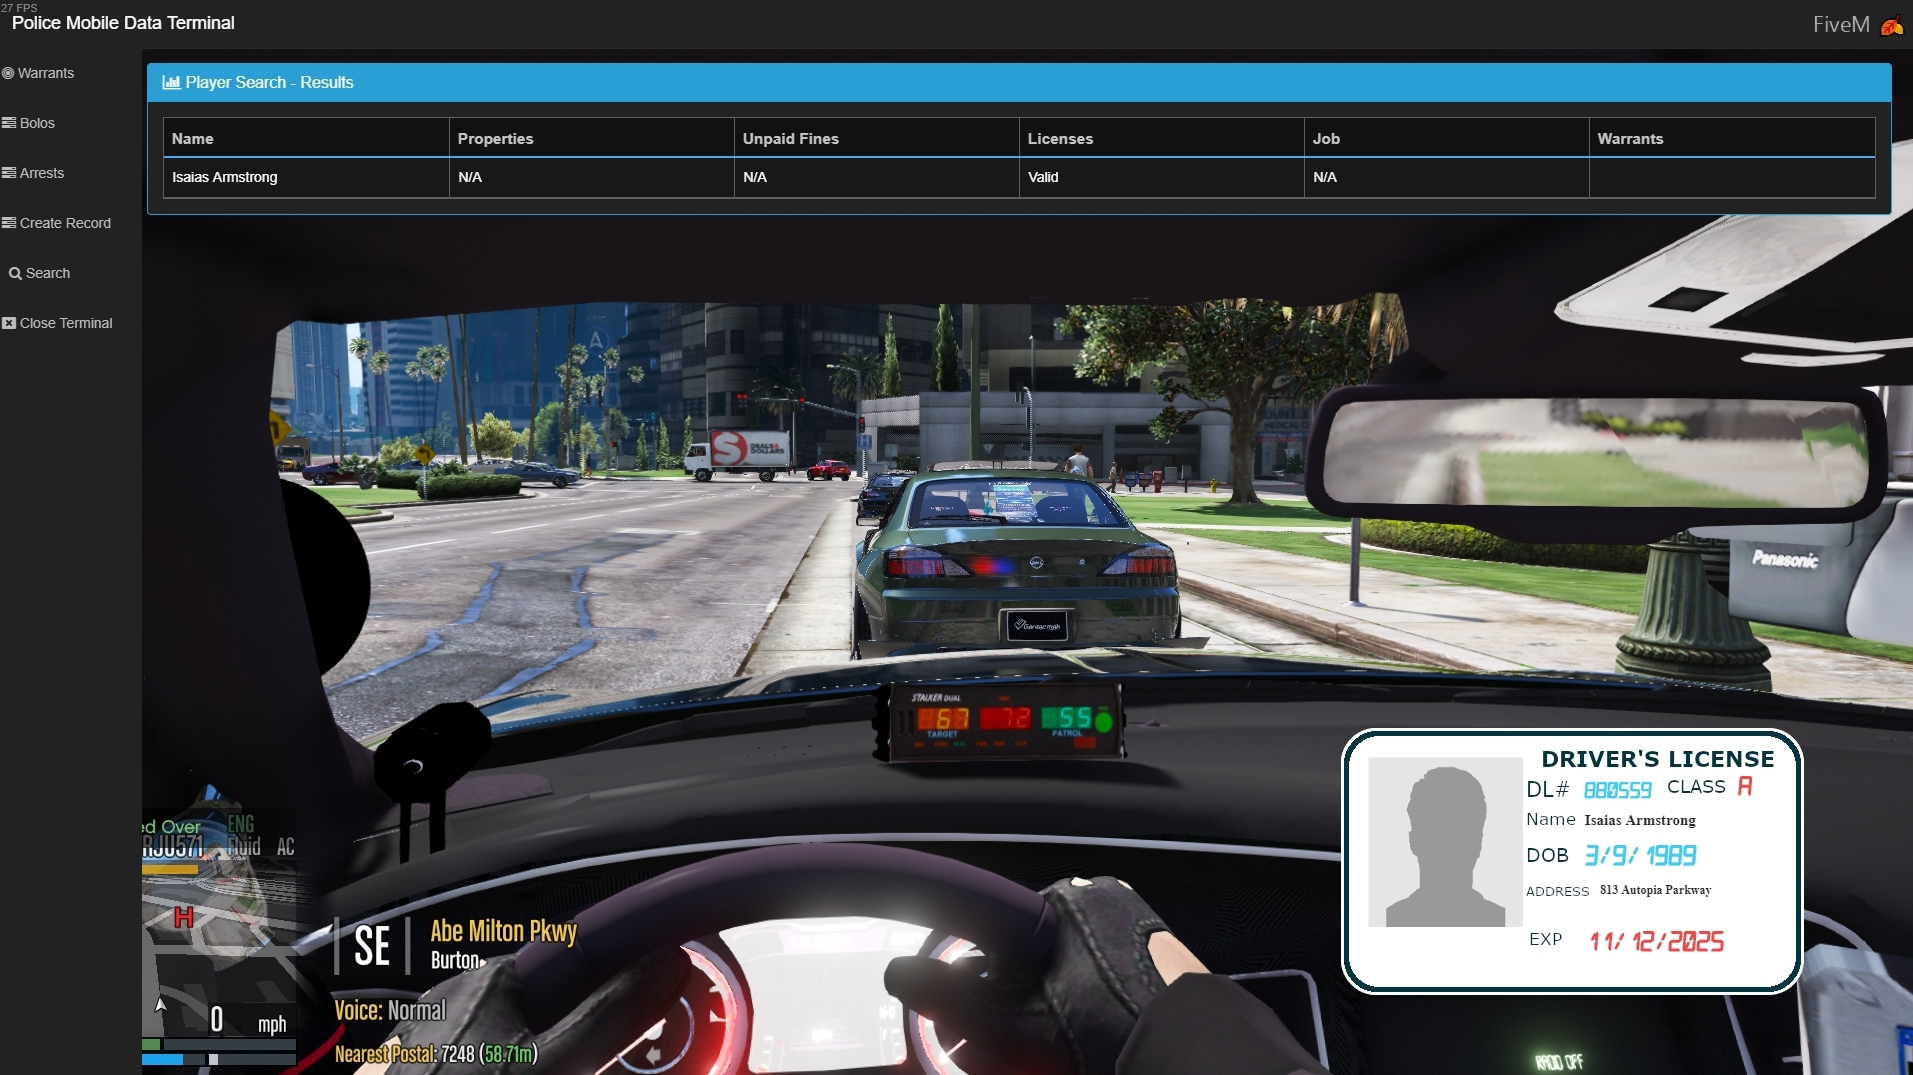Click the Police Mobile Data Terminal title

(x=123, y=23)
